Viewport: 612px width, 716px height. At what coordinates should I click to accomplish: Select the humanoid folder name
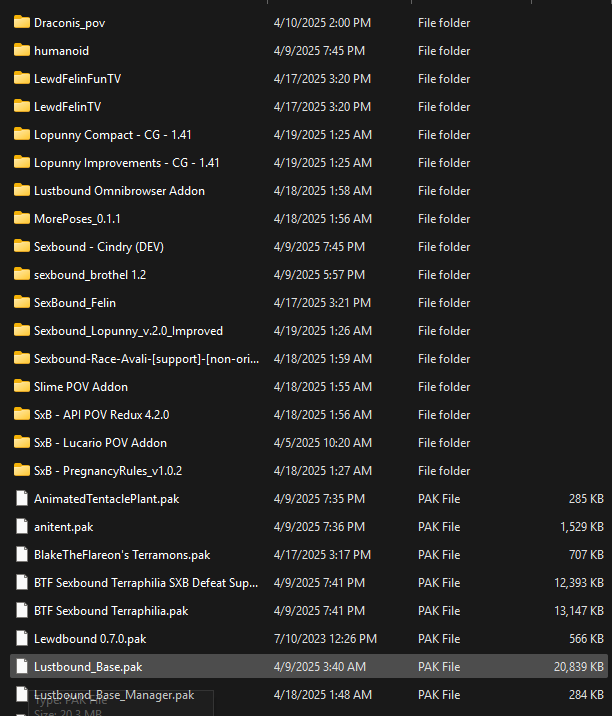[61, 51]
